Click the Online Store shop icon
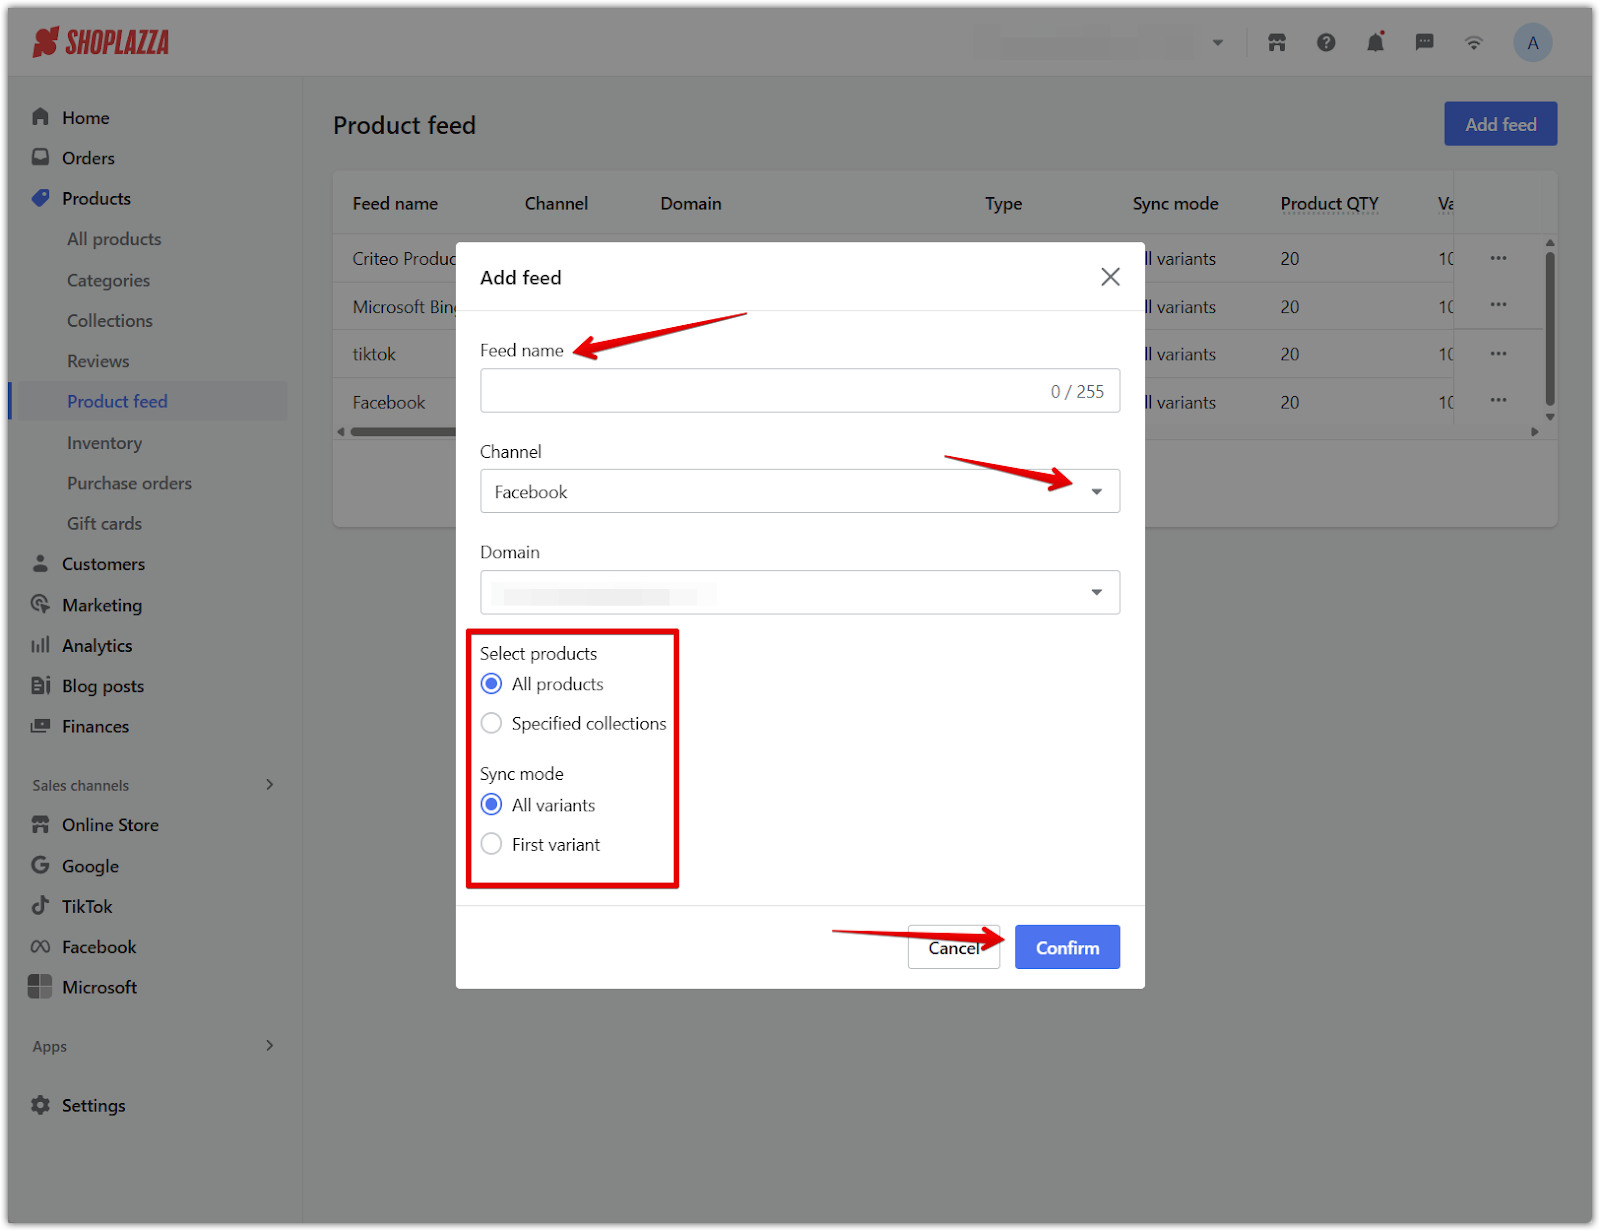 click(40, 824)
